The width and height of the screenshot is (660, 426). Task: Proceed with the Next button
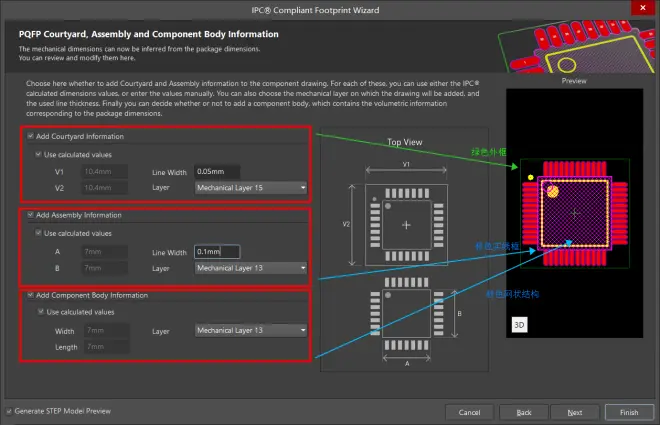575,413
